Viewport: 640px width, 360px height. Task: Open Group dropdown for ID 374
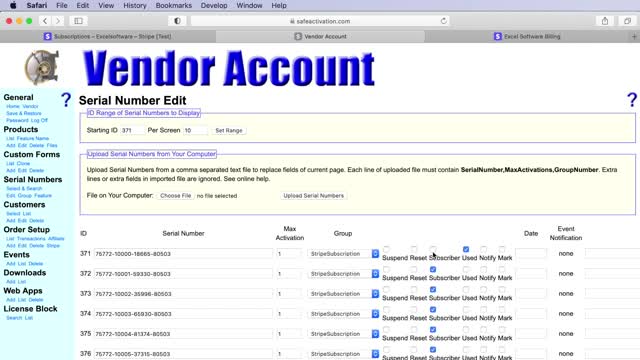343,313
